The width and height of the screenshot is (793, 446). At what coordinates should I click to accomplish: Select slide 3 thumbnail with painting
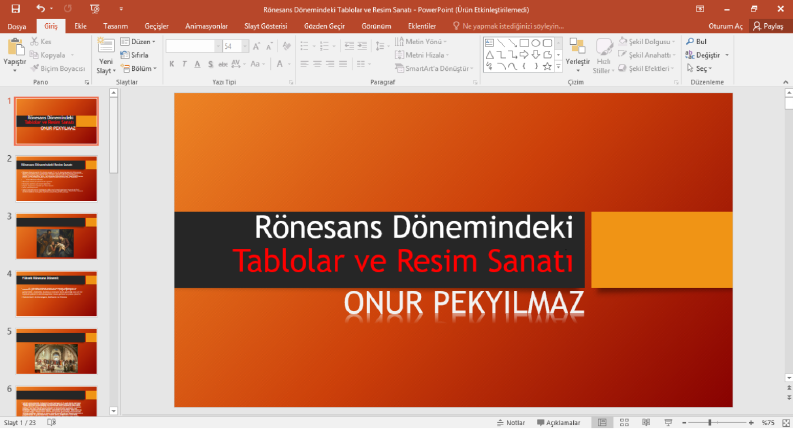(56, 236)
